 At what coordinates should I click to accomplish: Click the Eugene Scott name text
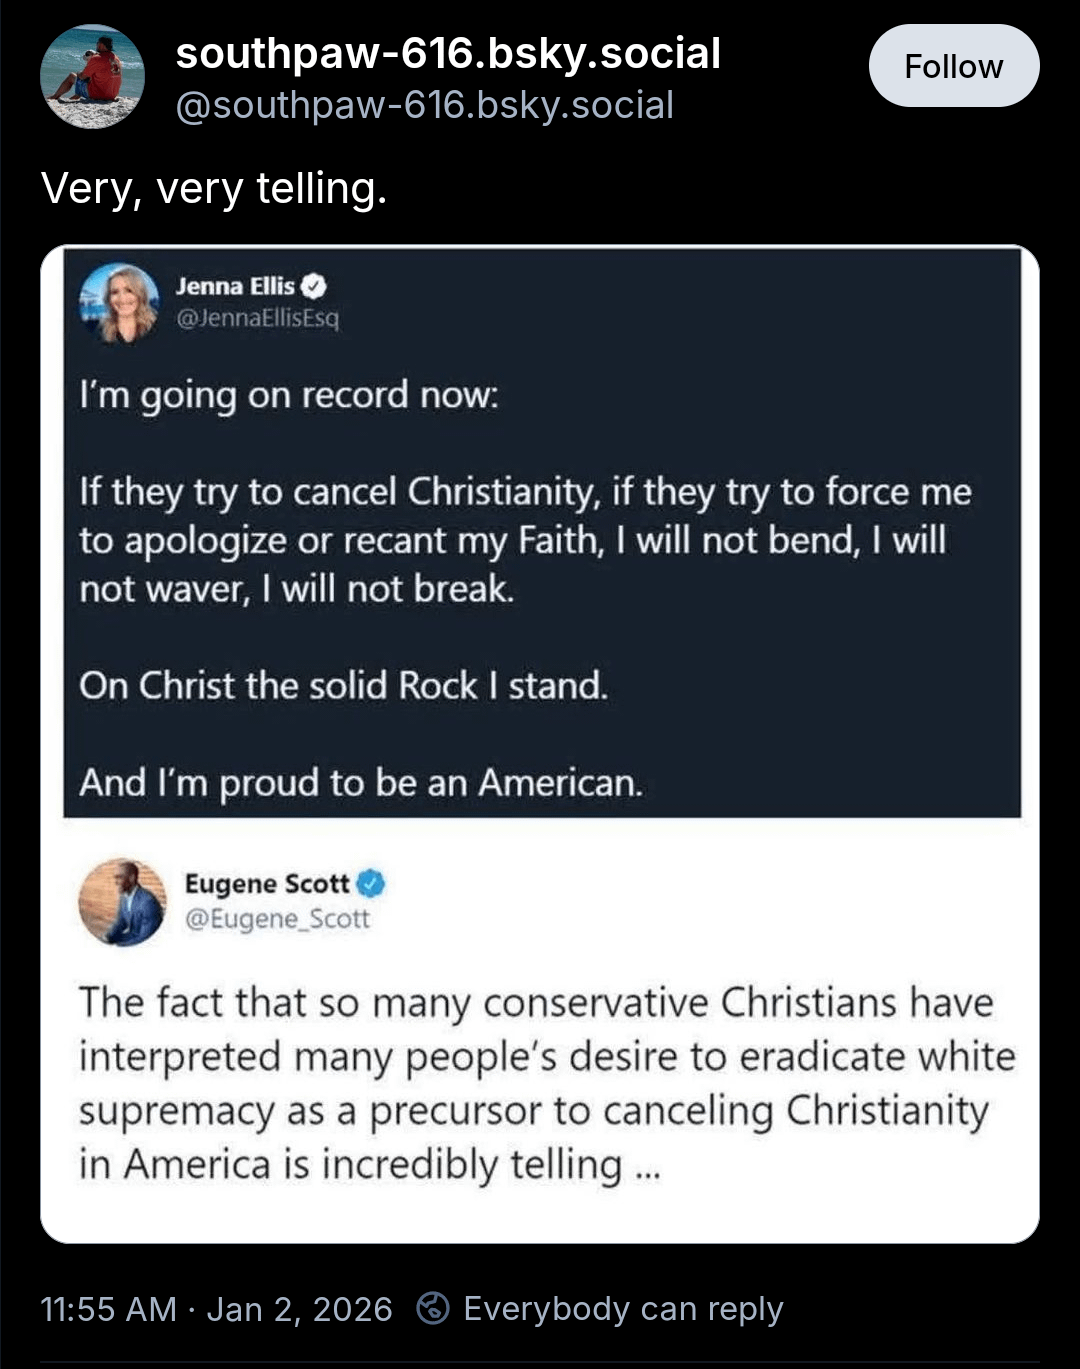[x=267, y=884]
